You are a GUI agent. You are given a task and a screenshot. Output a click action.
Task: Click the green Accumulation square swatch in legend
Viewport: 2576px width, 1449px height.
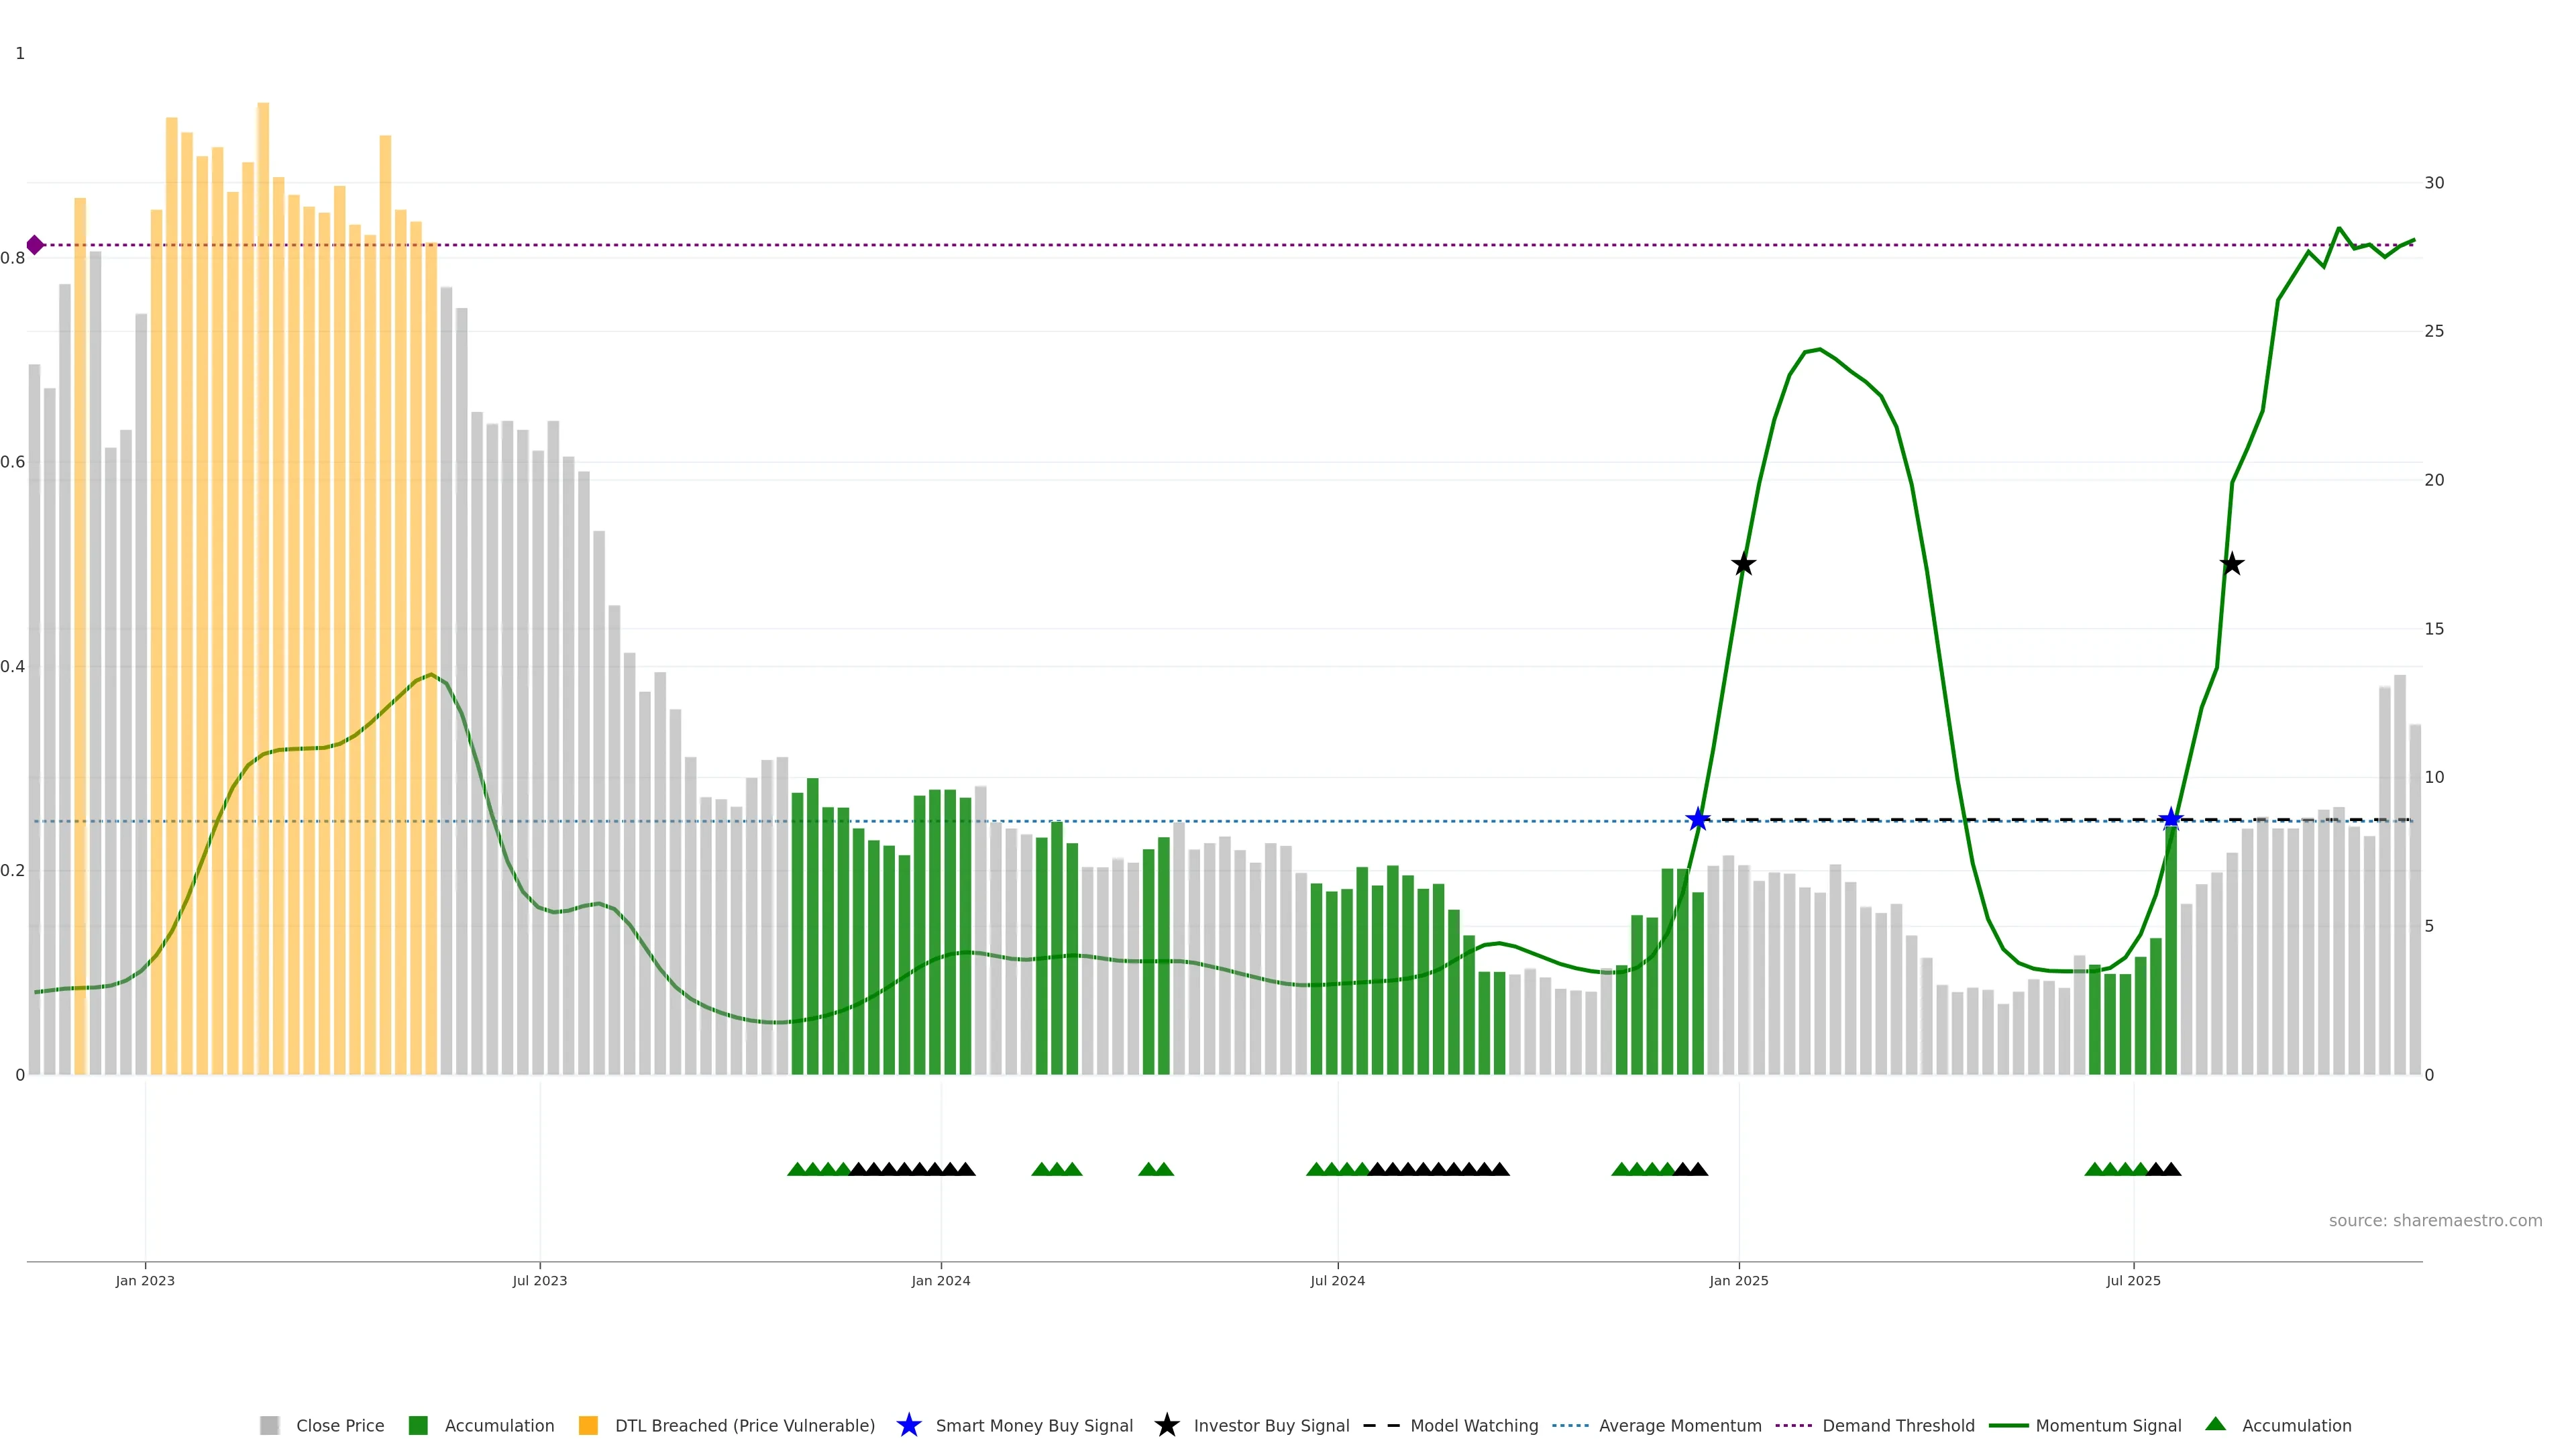pyautogui.click(x=418, y=1425)
